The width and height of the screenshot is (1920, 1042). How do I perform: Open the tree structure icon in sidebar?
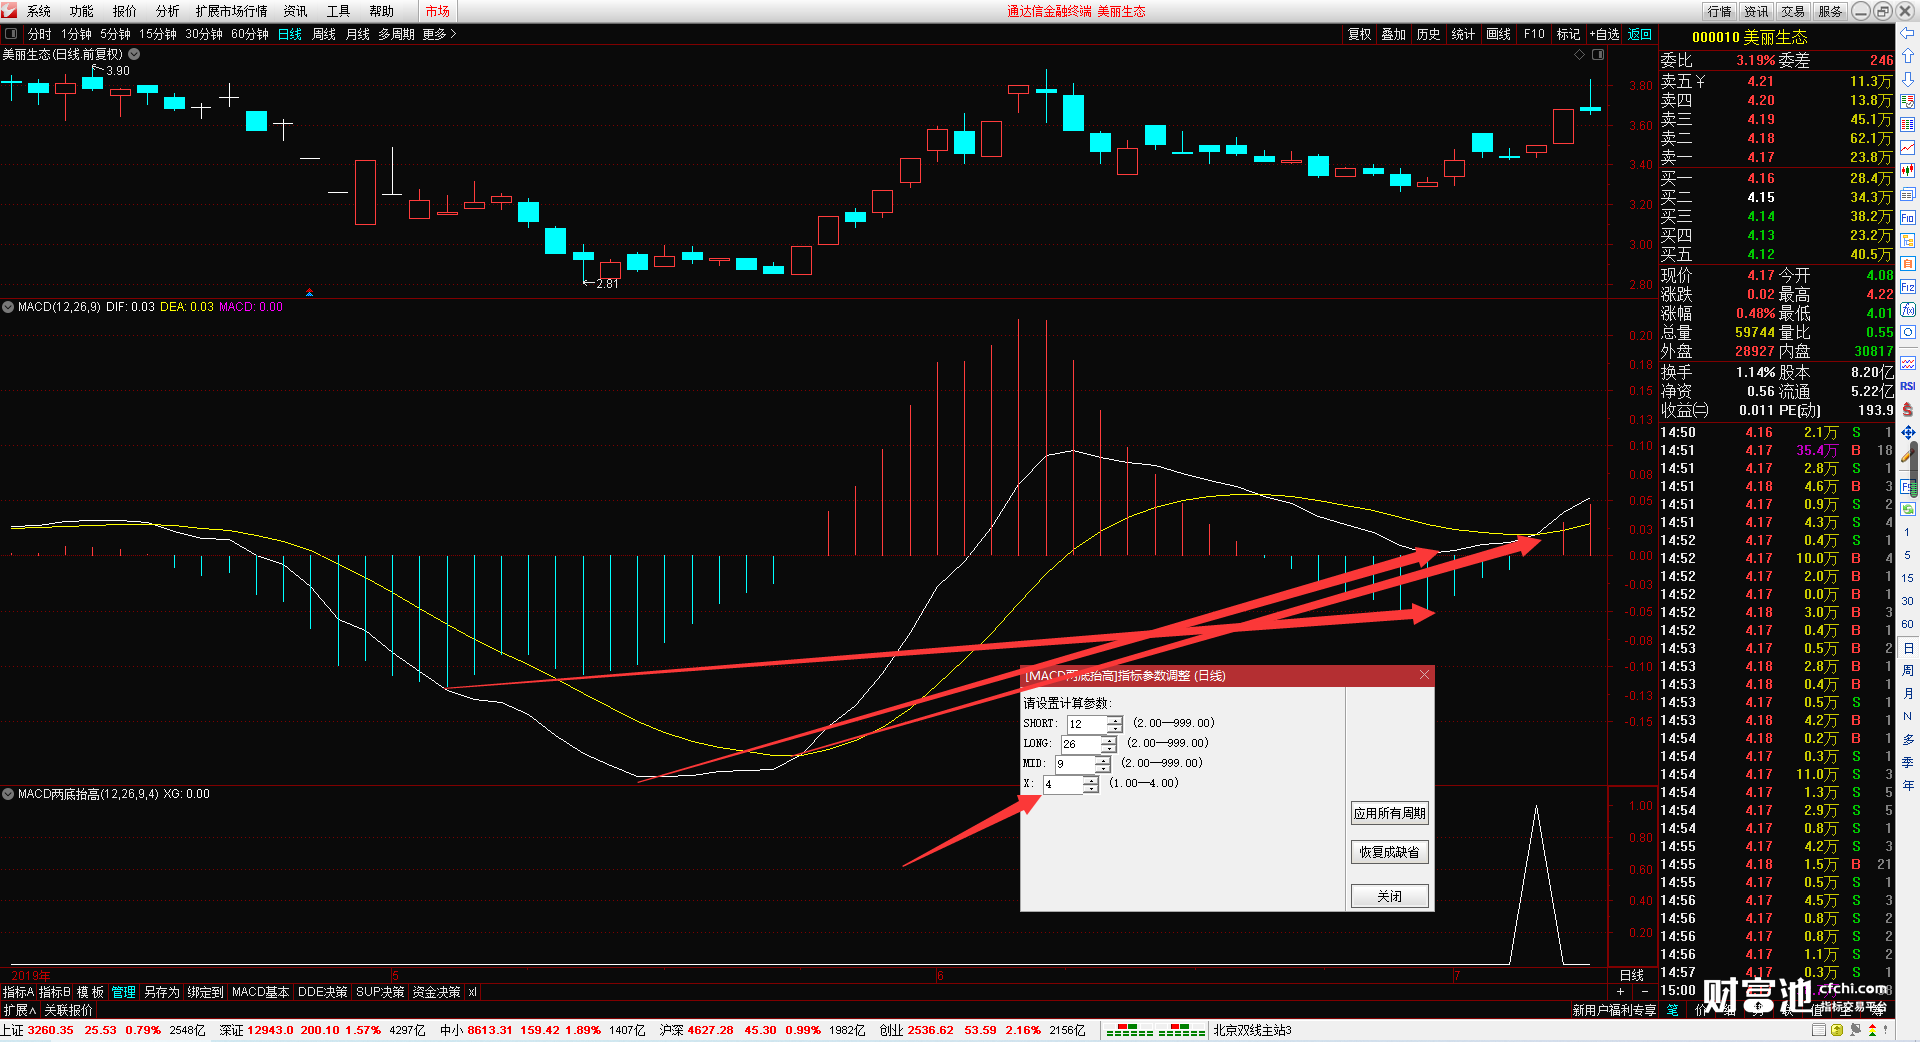coord(1908,240)
